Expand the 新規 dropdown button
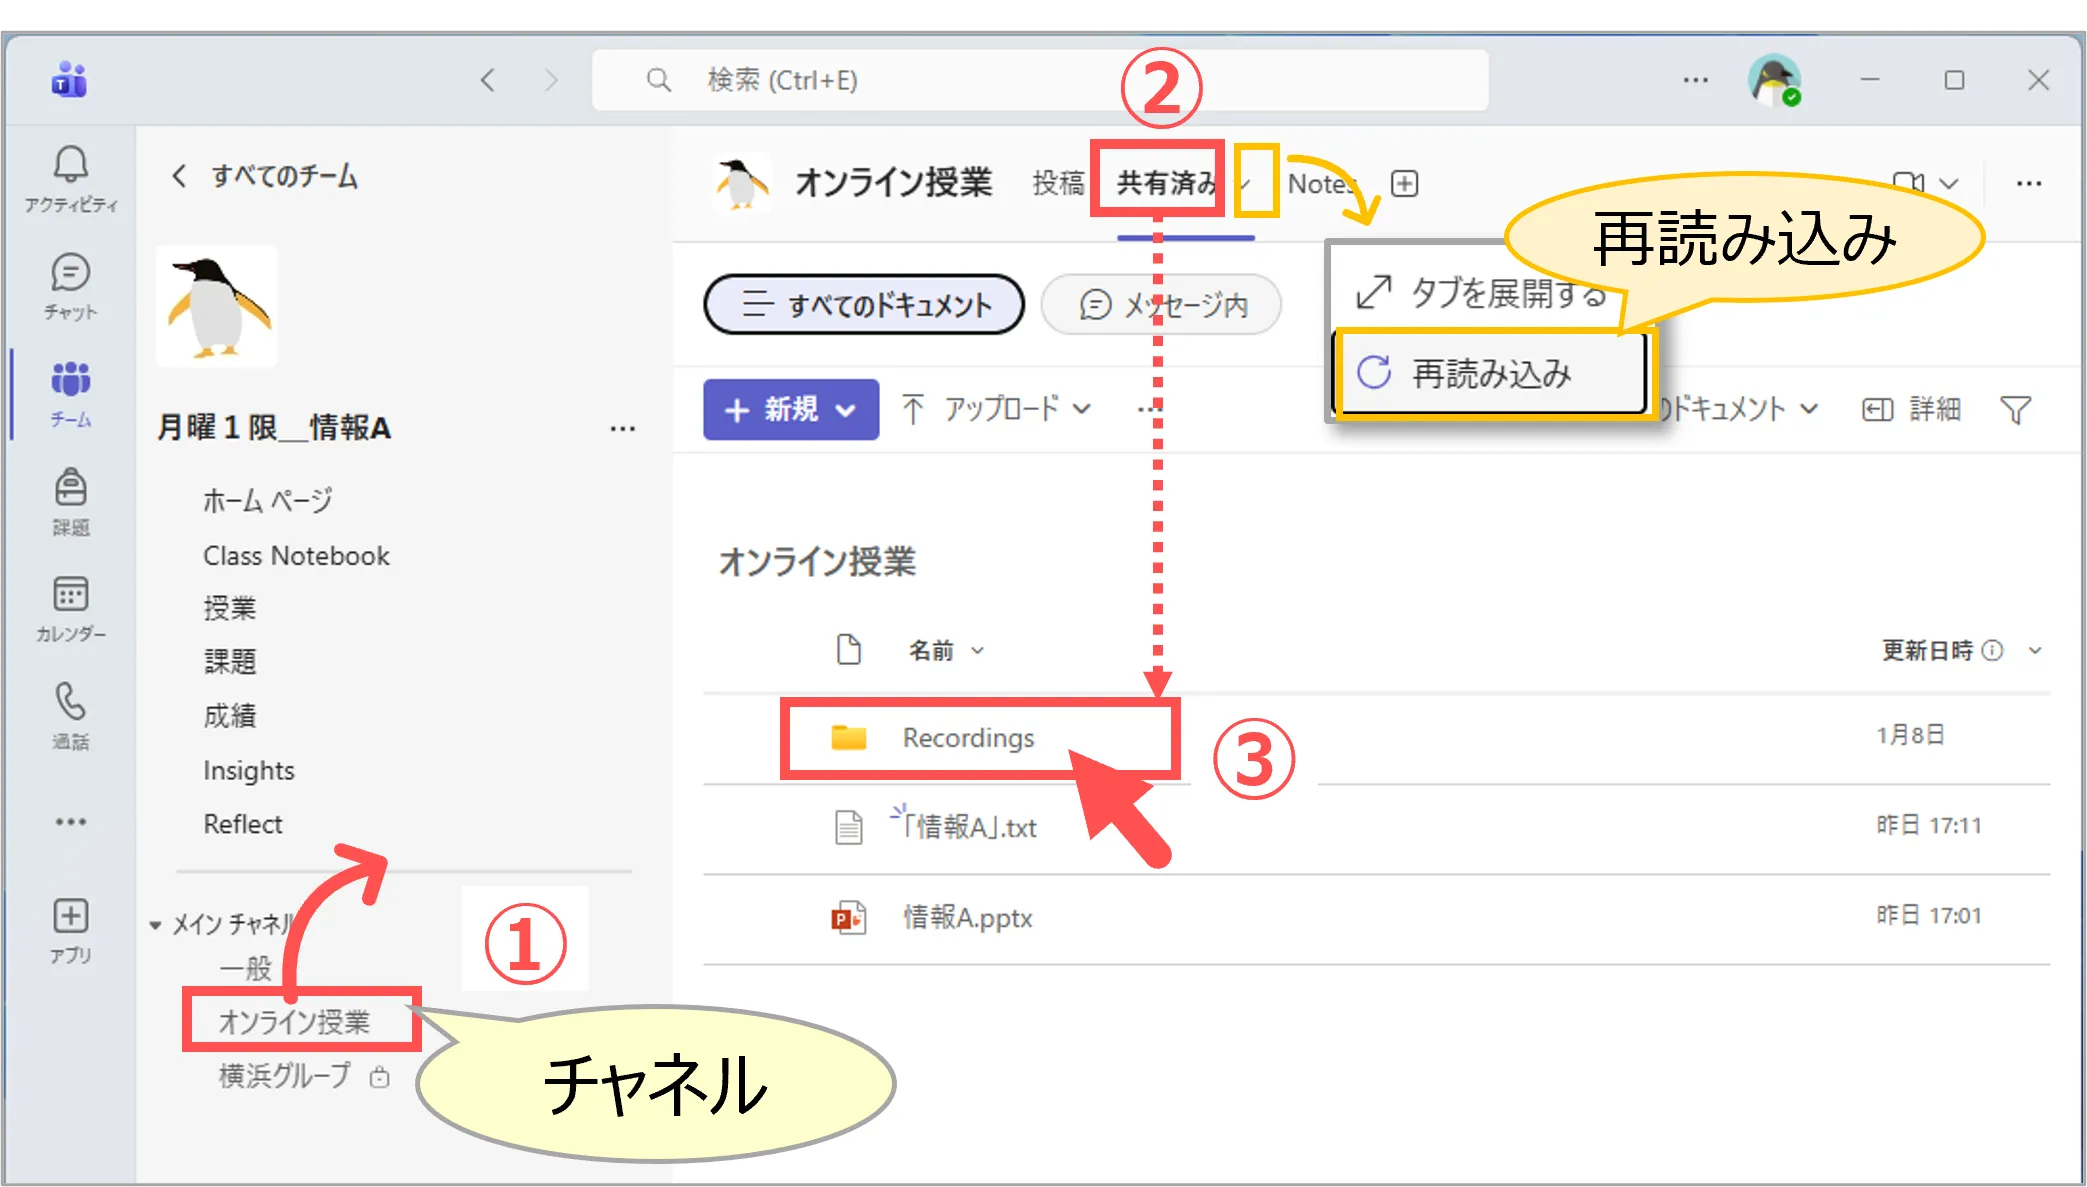 coord(791,410)
